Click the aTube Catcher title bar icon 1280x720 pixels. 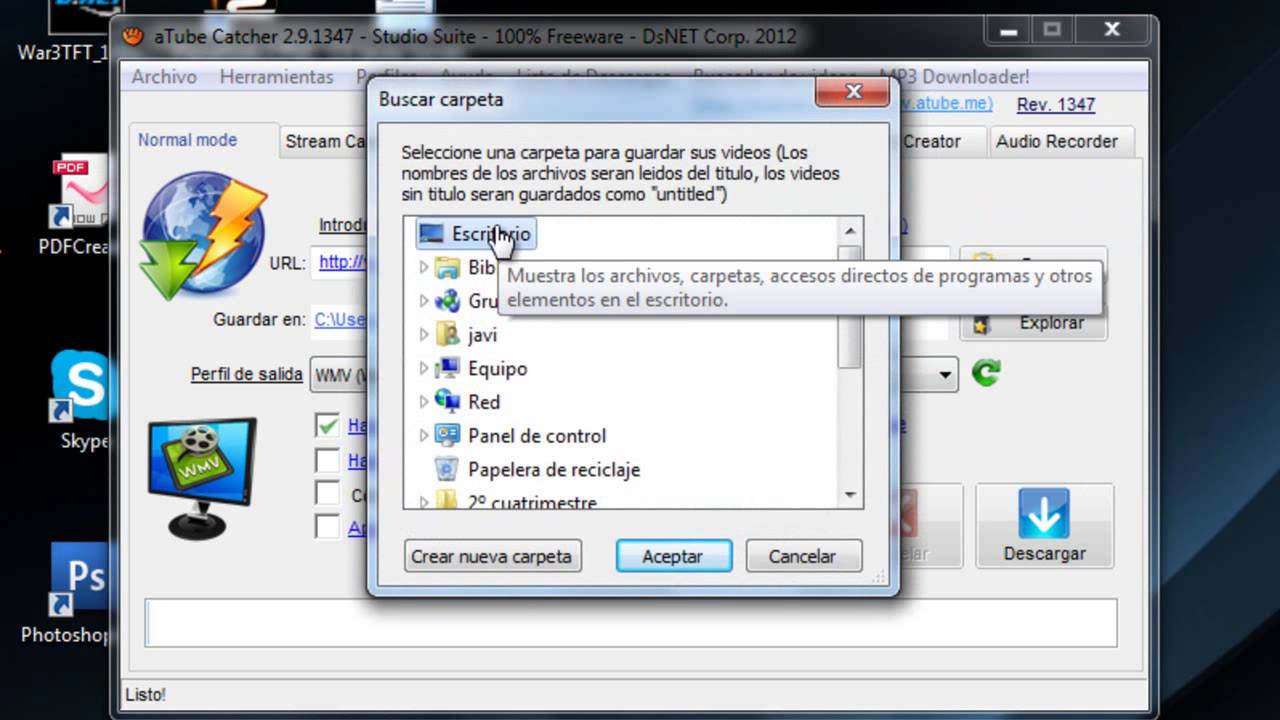pos(133,36)
